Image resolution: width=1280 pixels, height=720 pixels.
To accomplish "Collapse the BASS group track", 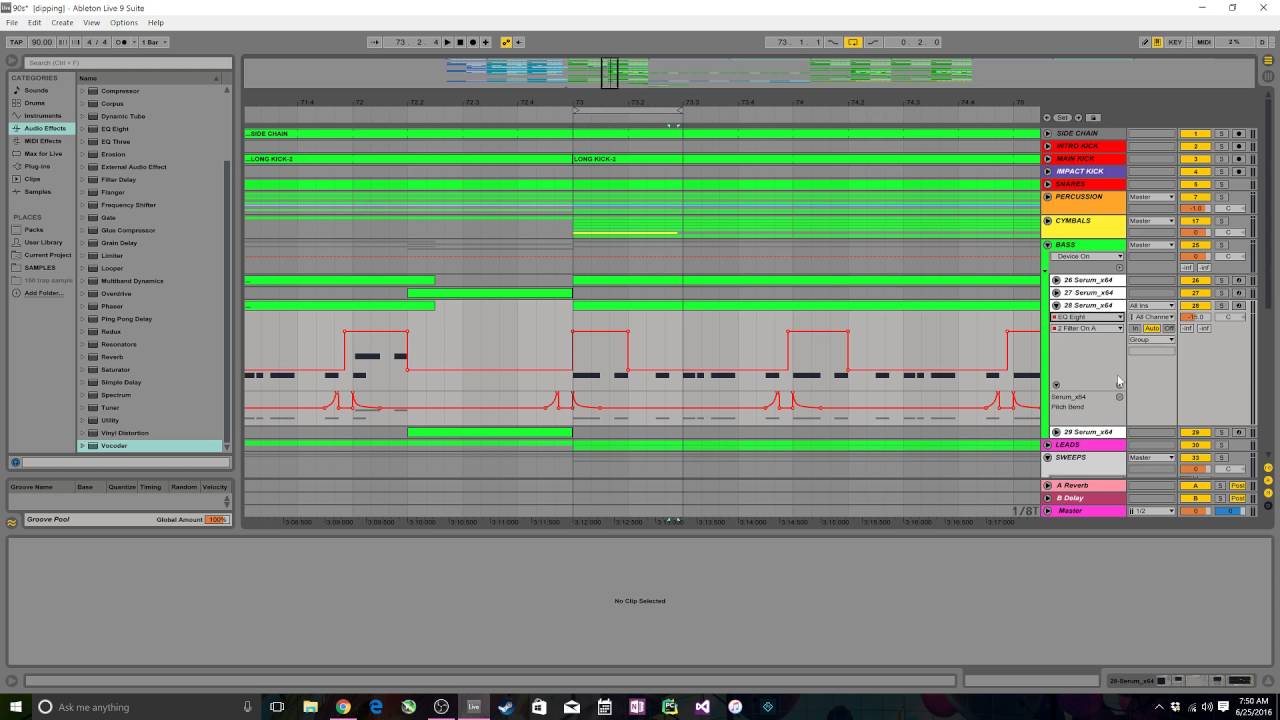I will (x=1048, y=245).
